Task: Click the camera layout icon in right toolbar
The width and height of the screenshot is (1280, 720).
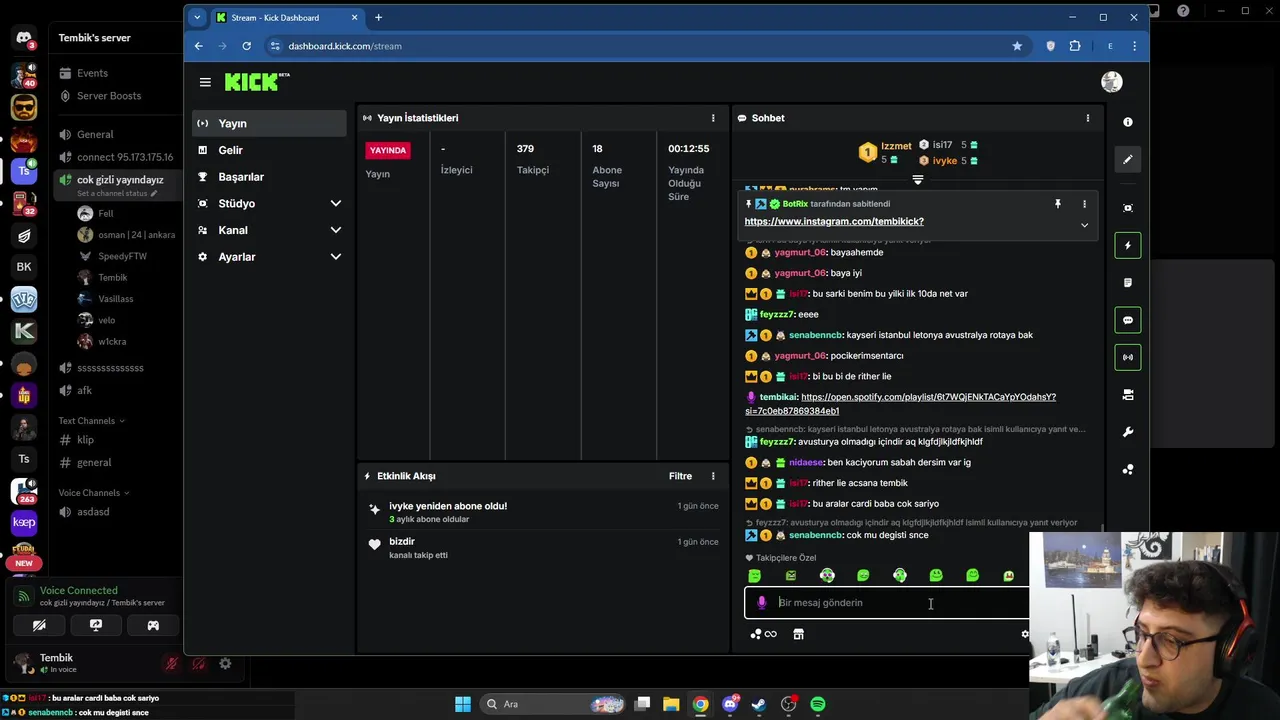Action: (x=1128, y=395)
